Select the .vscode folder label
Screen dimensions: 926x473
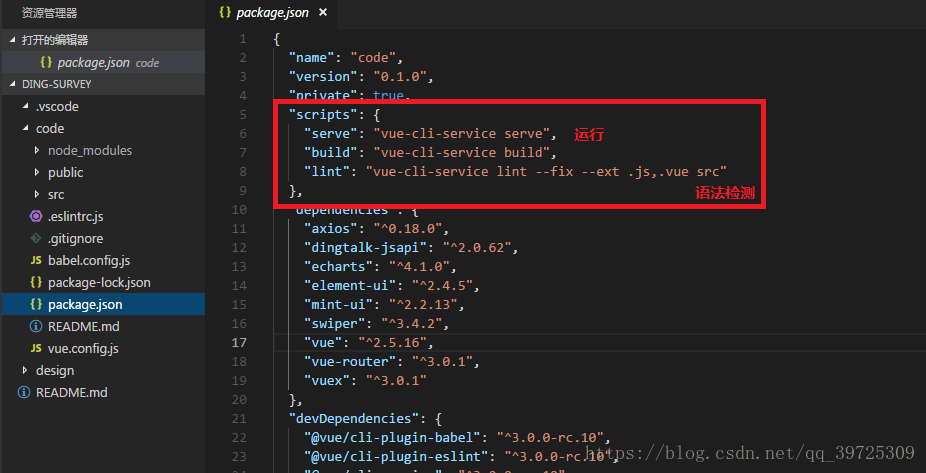[x=57, y=107]
